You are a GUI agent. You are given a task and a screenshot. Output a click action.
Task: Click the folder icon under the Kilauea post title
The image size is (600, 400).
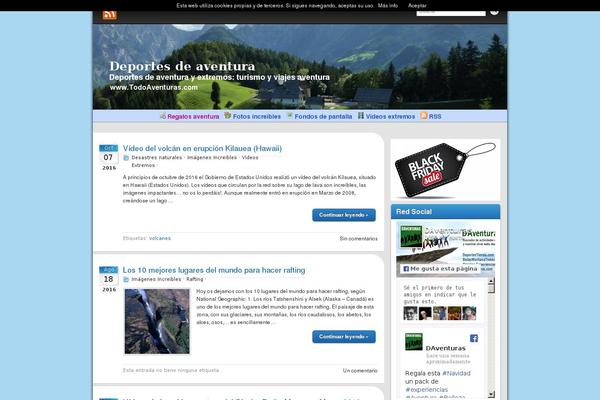pos(126,158)
